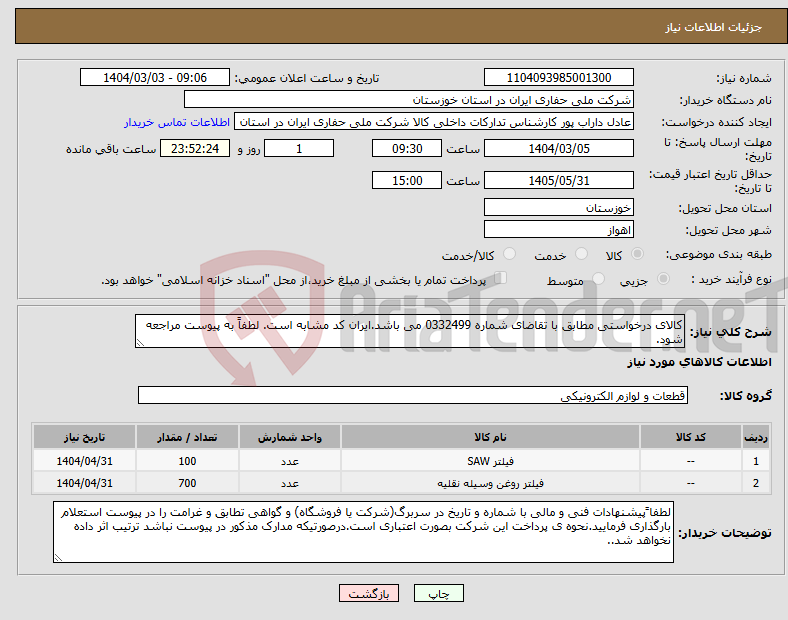Select the خدمت radio button
This screenshot has height=620, width=788.
581,254
